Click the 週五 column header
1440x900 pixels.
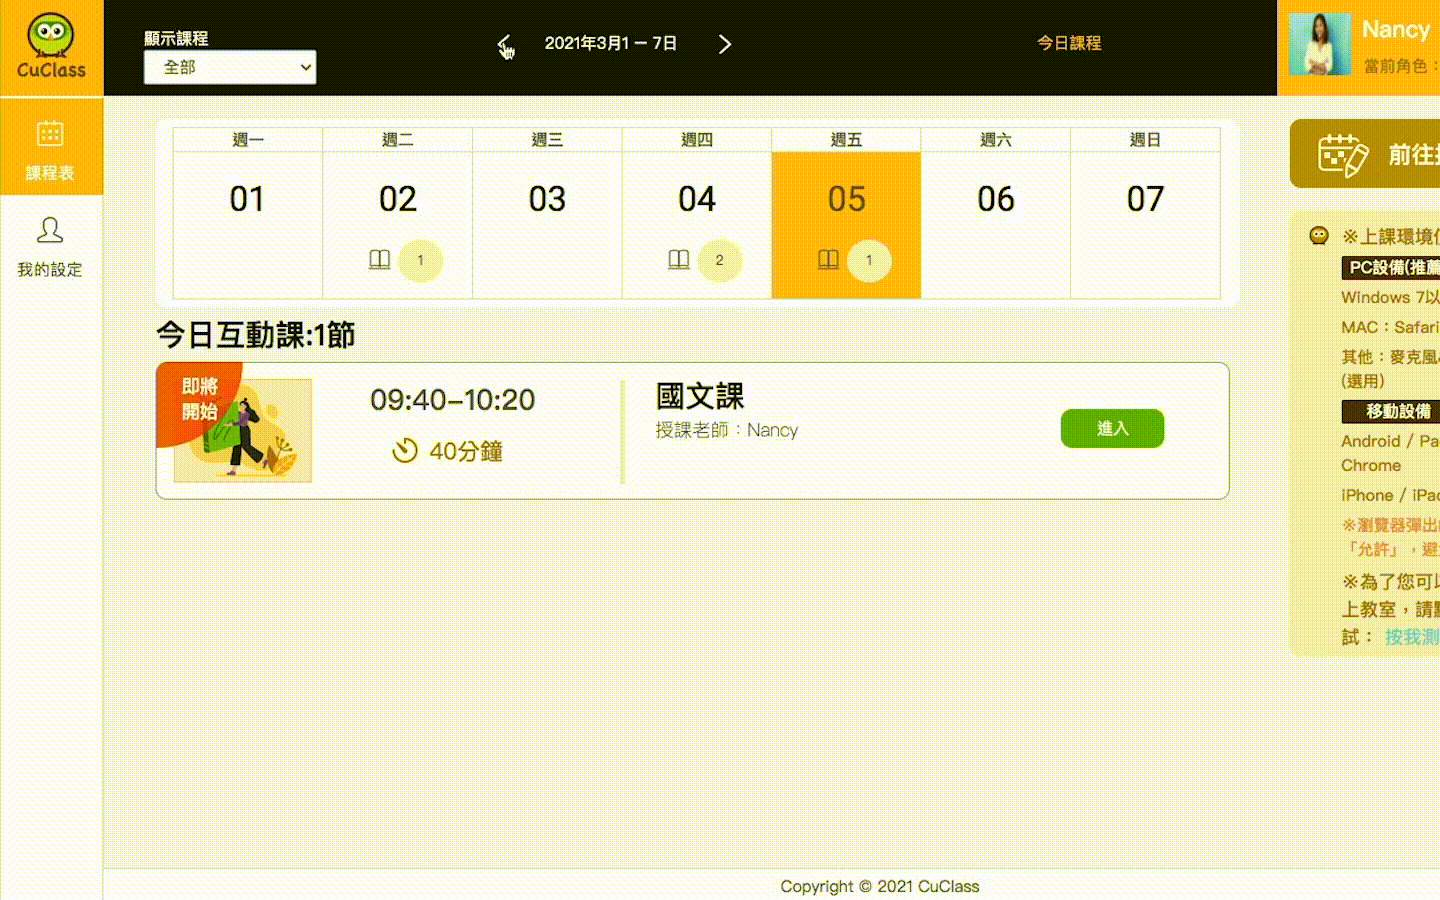[x=846, y=140]
